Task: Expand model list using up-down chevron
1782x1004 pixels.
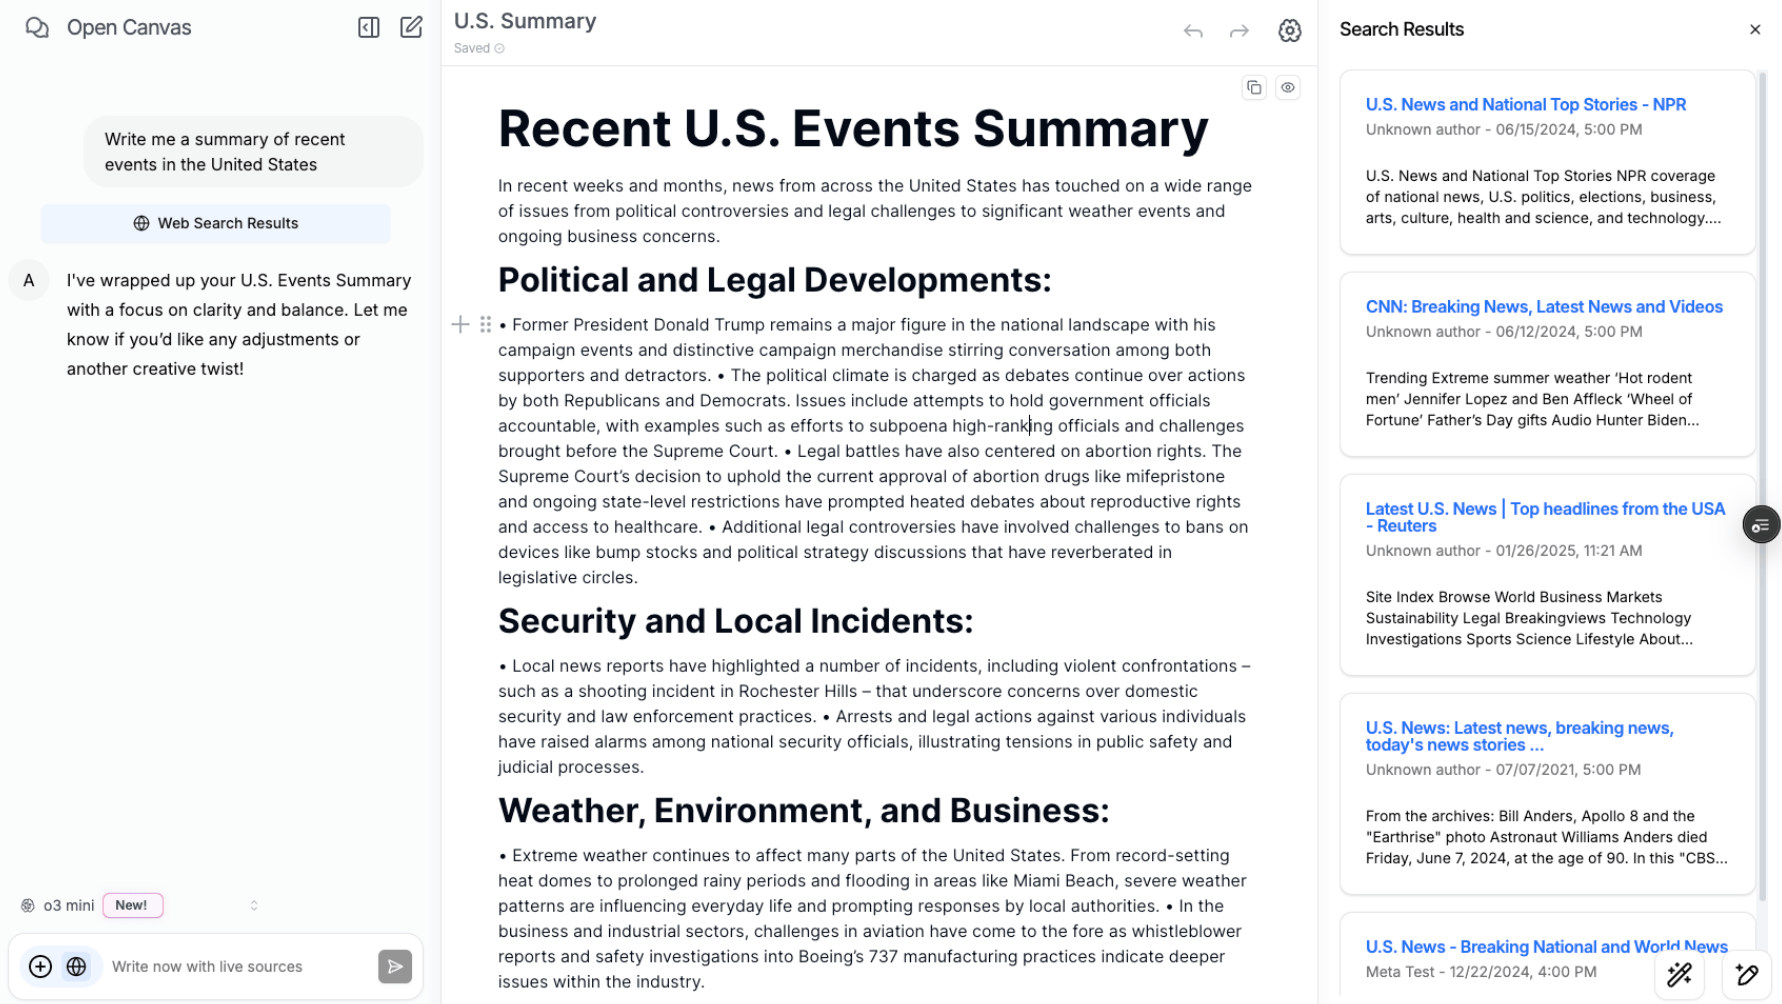Action: pos(254,905)
